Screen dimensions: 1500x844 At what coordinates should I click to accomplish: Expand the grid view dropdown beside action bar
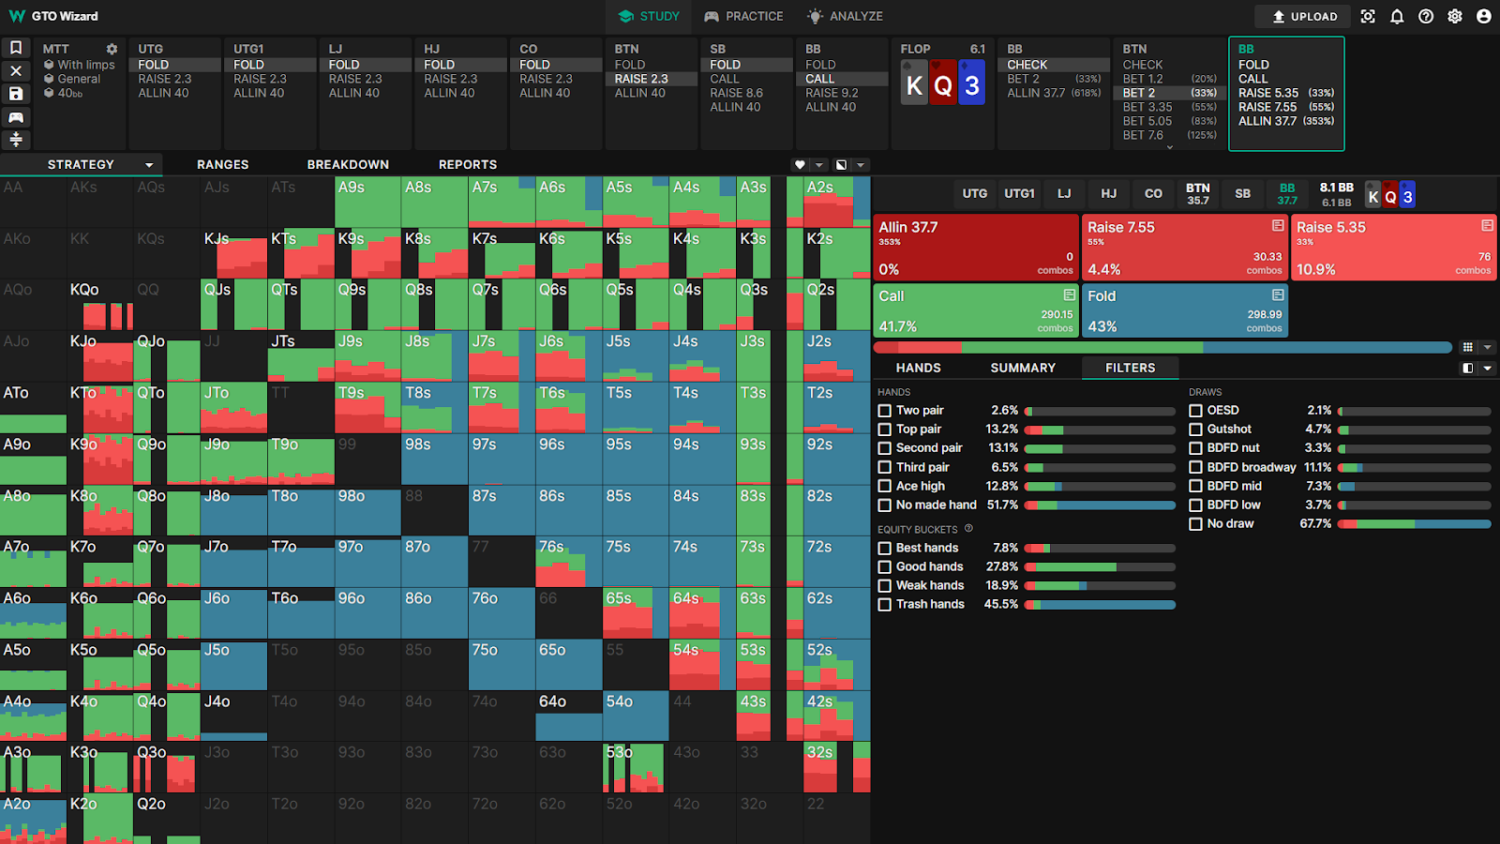(x=1487, y=347)
